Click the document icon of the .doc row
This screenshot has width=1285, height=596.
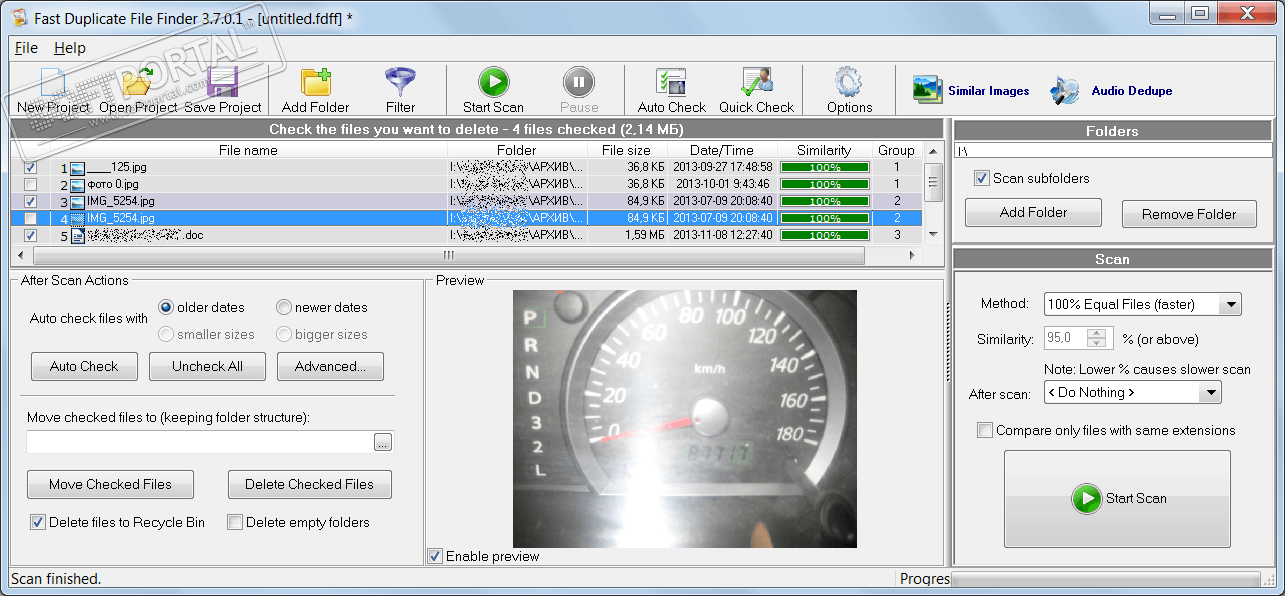[x=77, y=236]
